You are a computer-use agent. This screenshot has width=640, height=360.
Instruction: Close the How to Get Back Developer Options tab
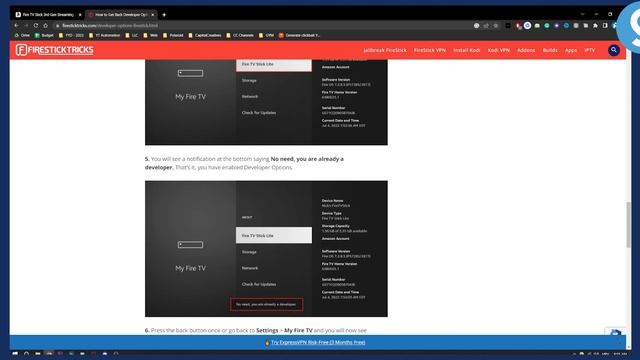coord(153,15)
